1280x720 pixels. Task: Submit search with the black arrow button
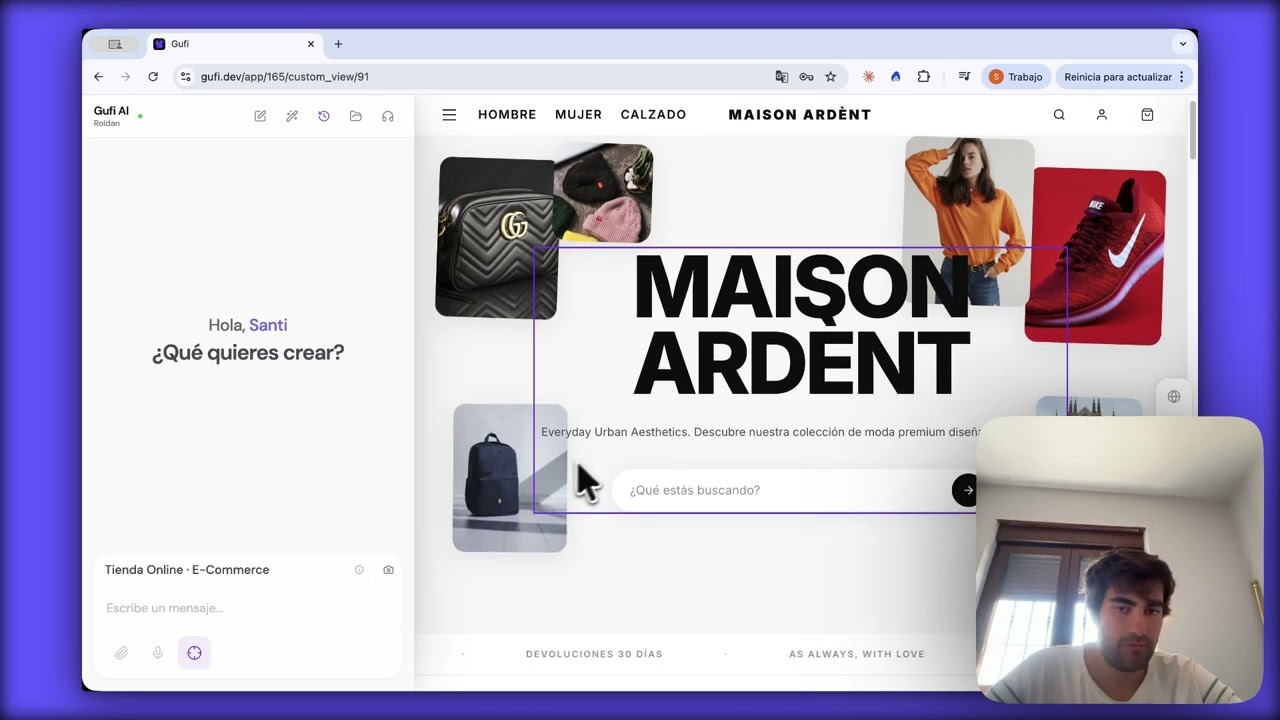click(x=966, y=490)
